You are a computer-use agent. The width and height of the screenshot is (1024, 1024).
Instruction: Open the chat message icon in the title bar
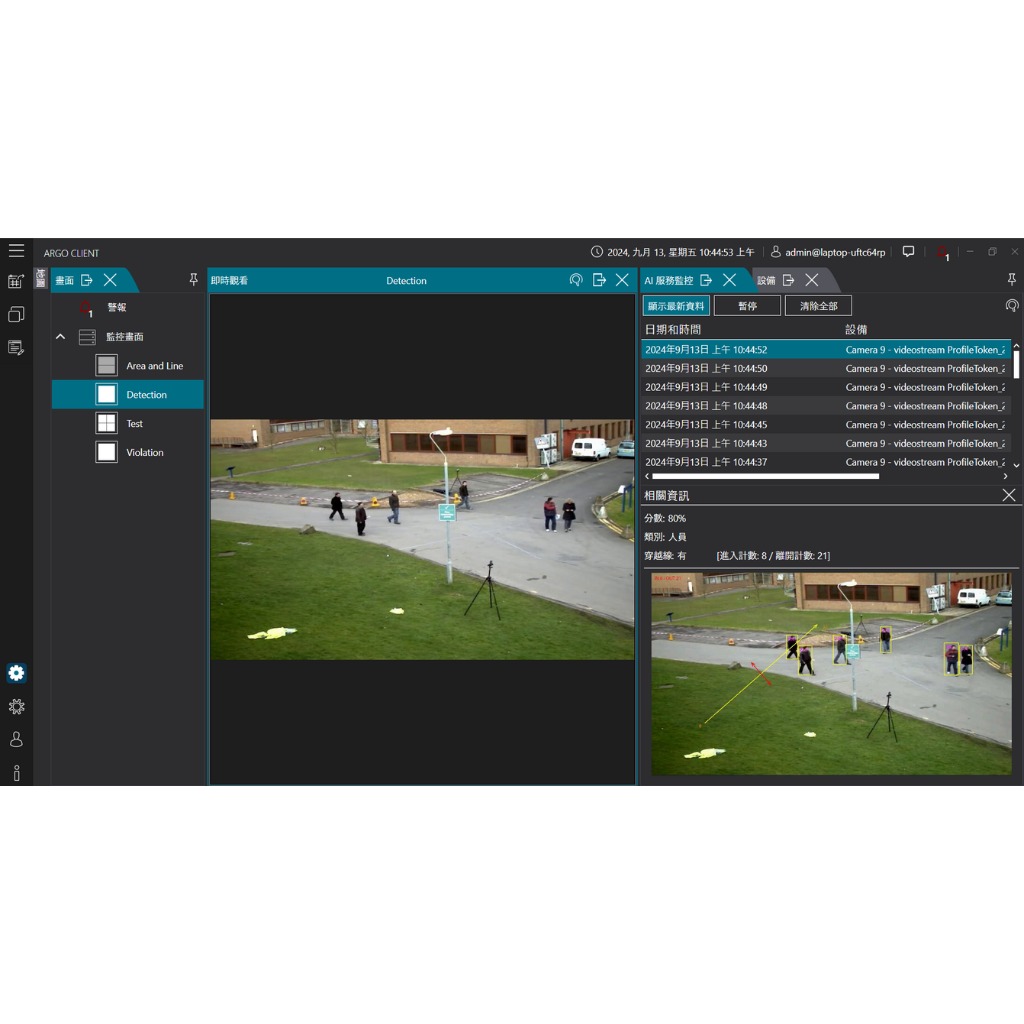click(908, 252)
